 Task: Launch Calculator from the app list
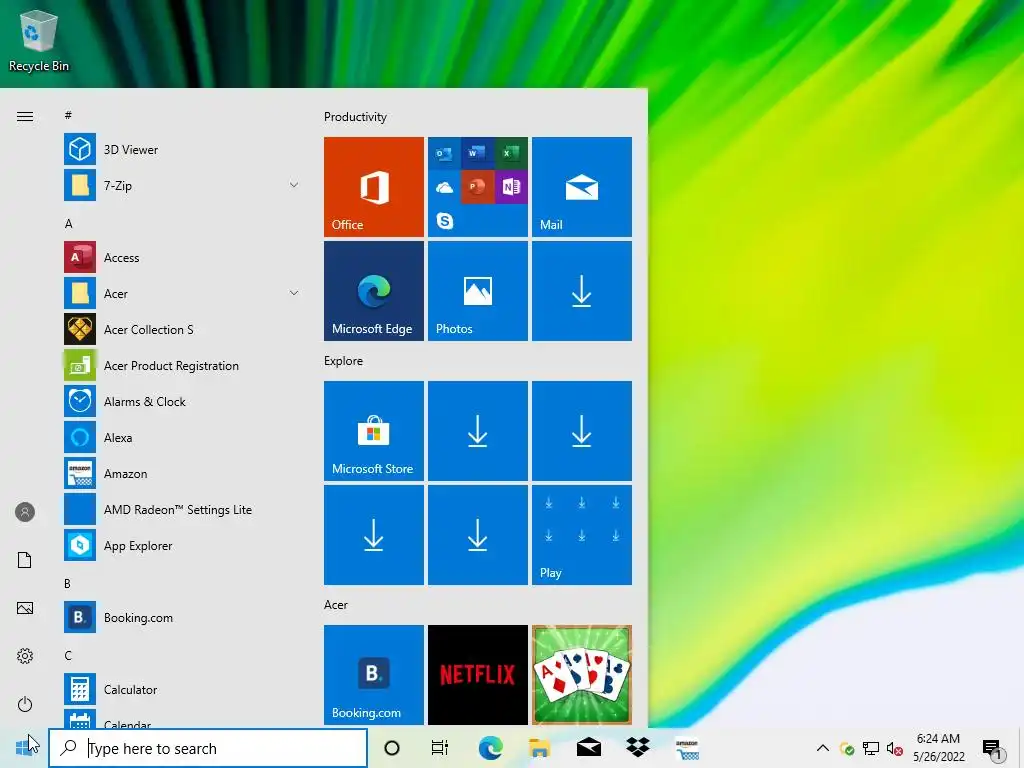183,689
